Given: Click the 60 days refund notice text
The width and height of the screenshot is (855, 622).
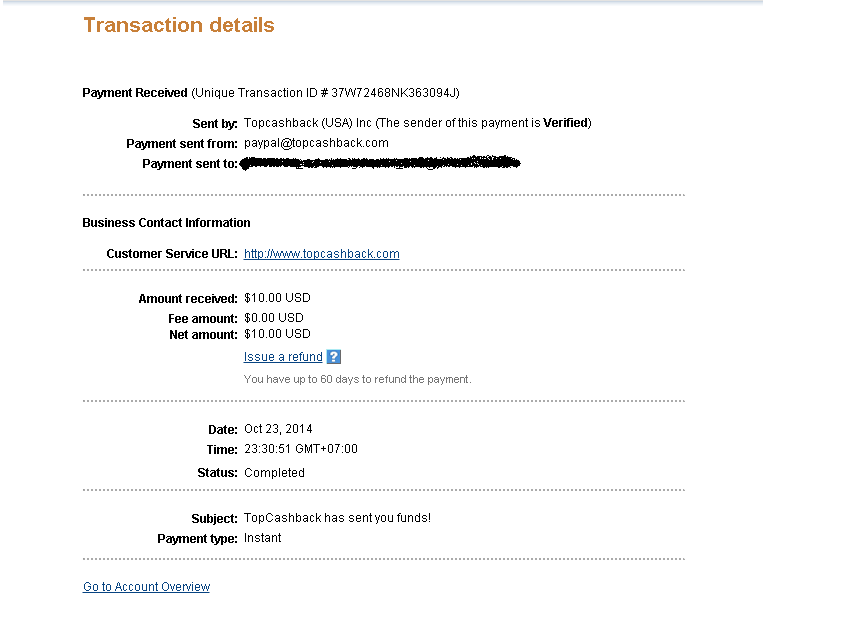Looking at the screenshot, I should tap(357, 379).
